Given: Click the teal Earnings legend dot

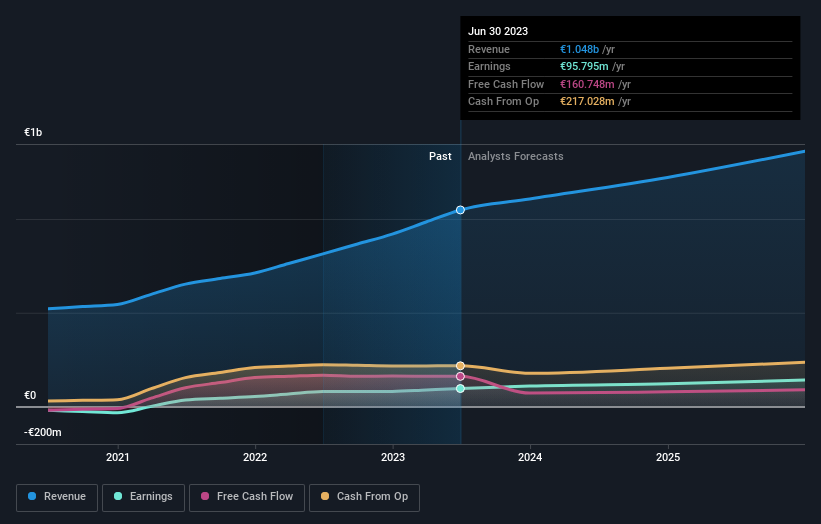Looking at the screenshot, I should pos(118,496).
